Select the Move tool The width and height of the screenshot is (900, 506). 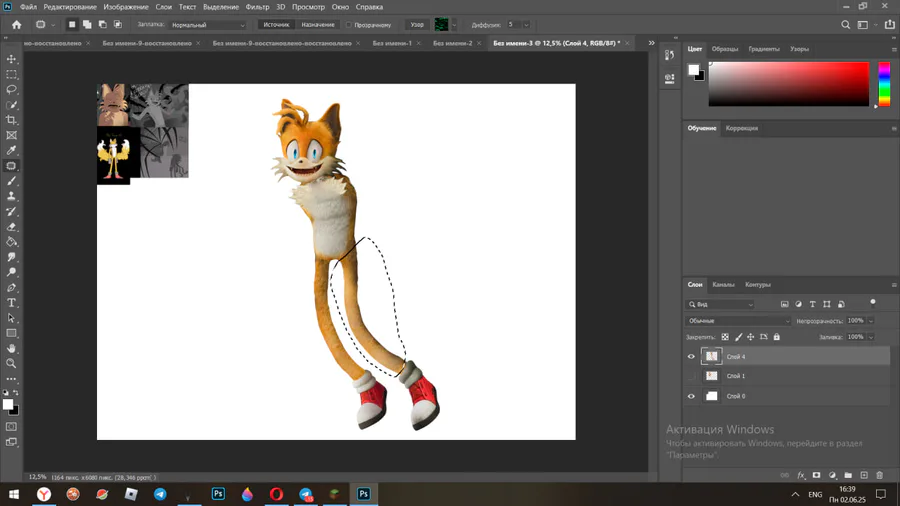tap(11, 59)
